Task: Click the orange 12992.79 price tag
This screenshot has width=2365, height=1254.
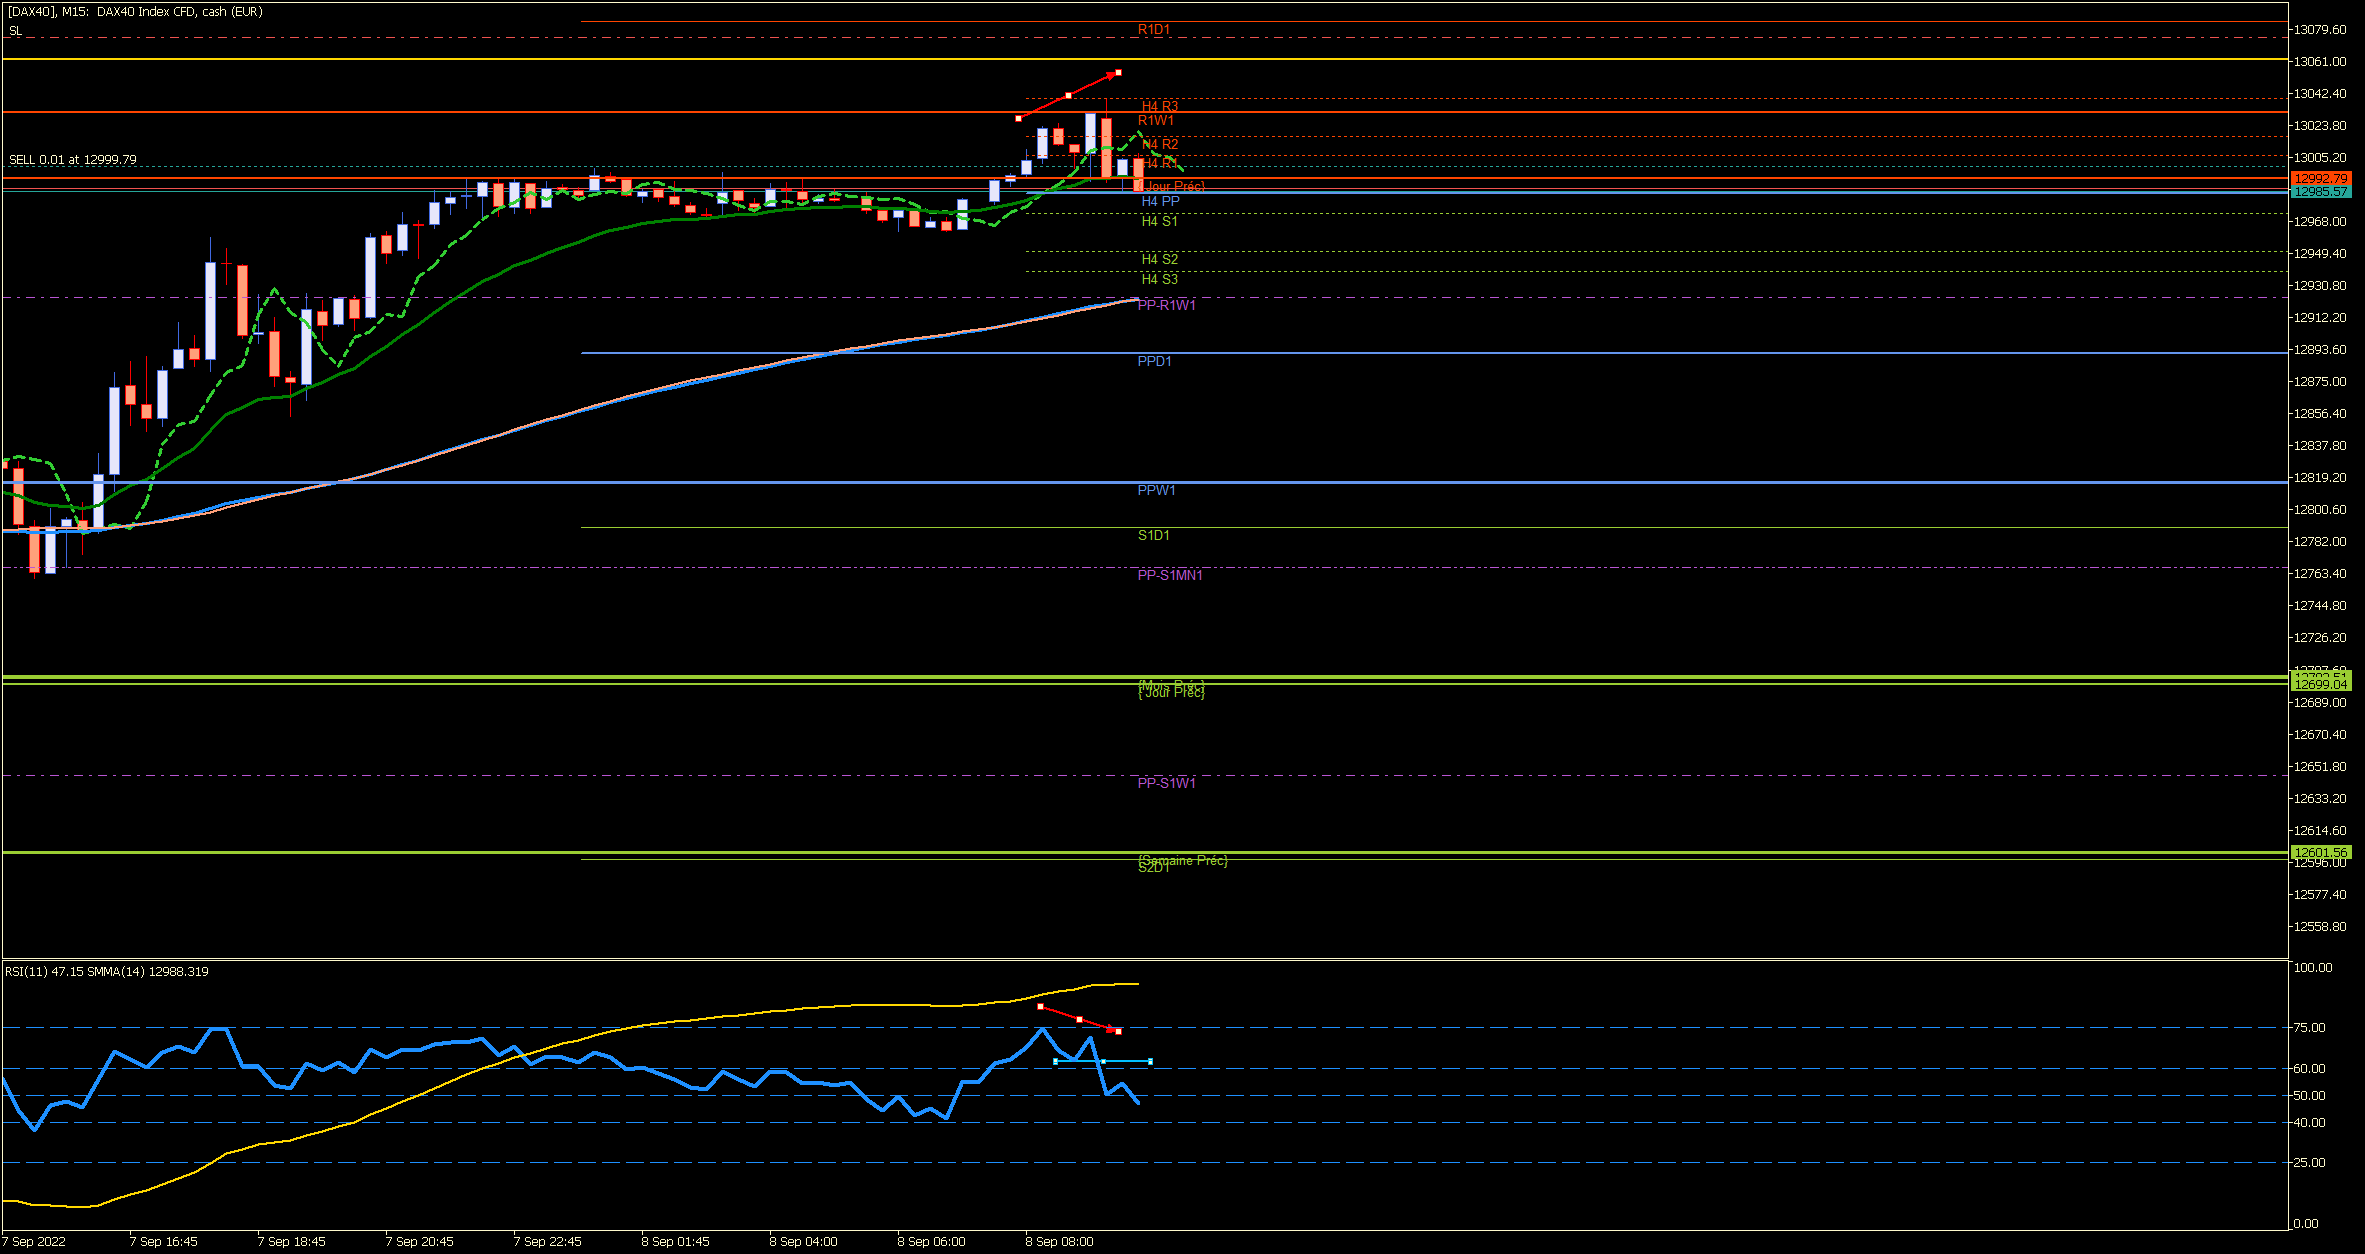Action: [2319, 179]
